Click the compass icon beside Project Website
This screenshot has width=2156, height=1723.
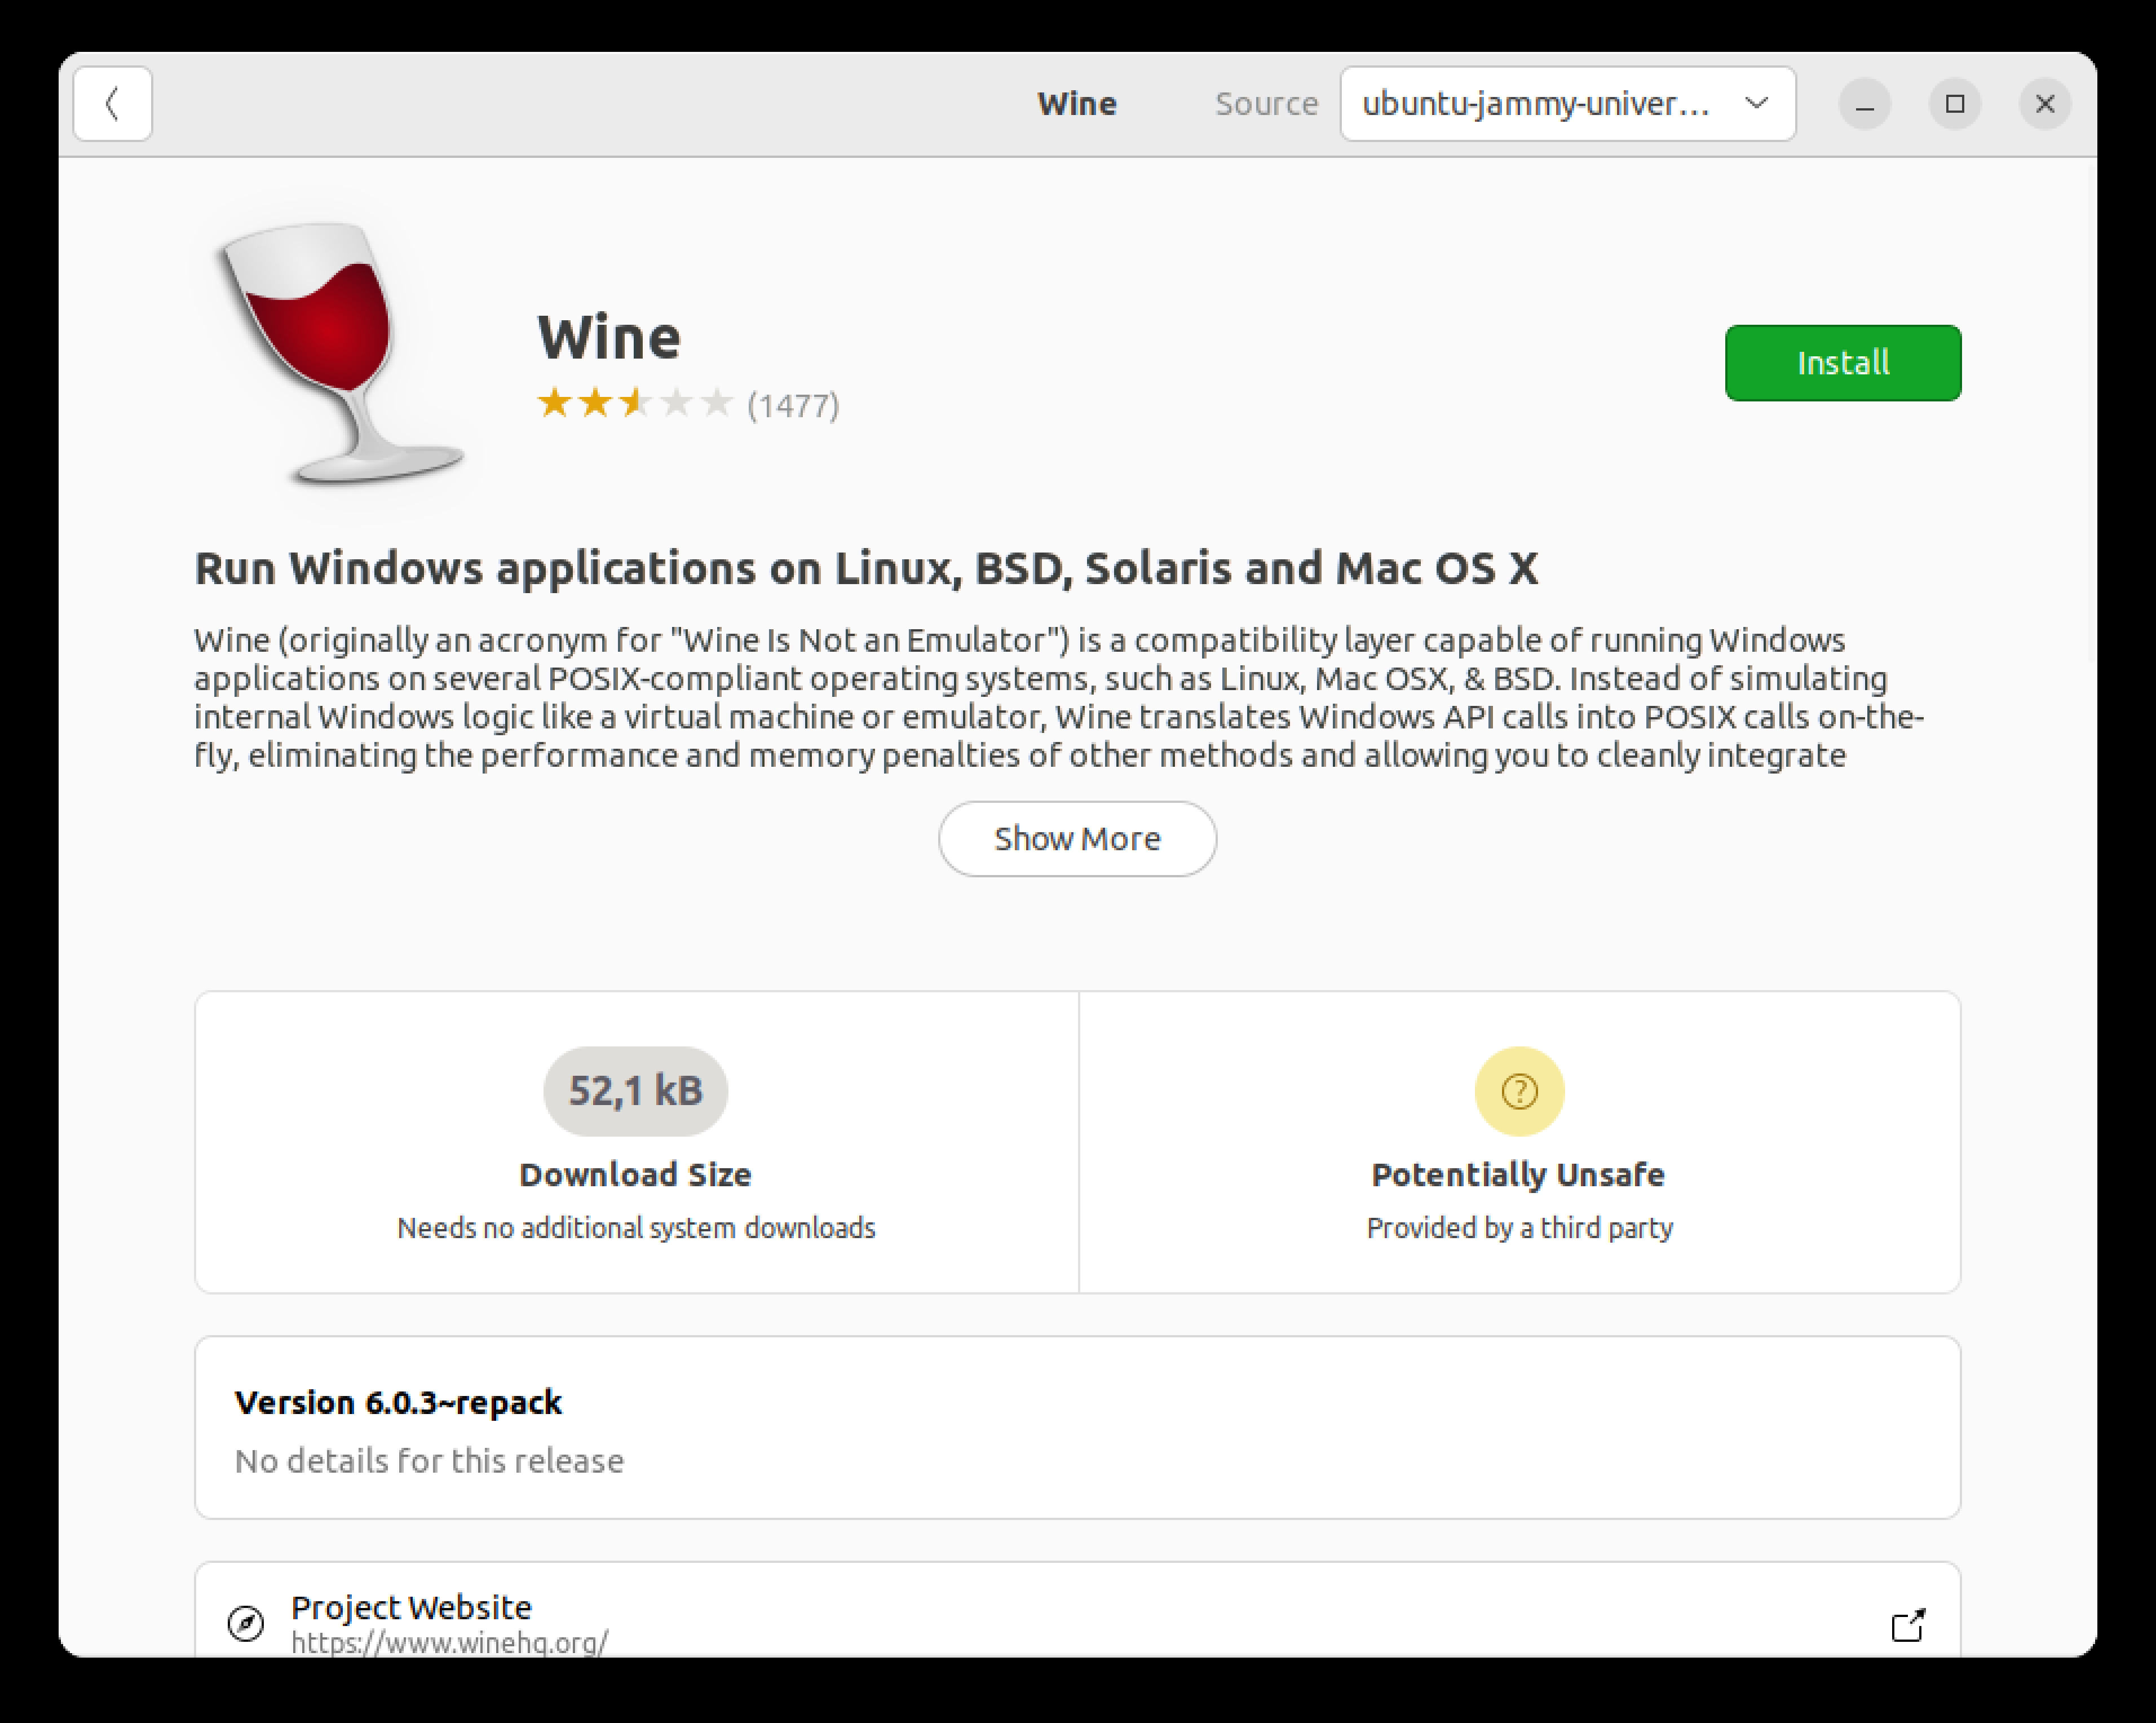coord(246,1623)
